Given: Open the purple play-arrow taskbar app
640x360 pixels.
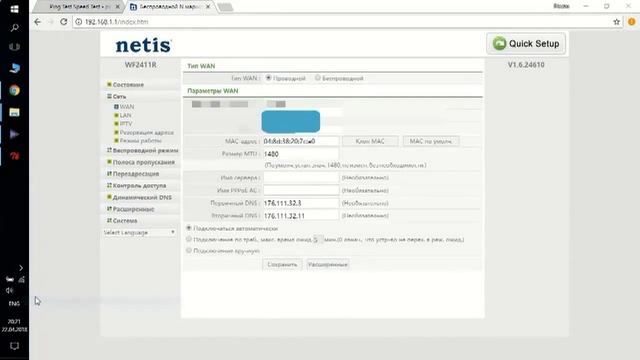Looking at the screenshot, I should [14, 134].
